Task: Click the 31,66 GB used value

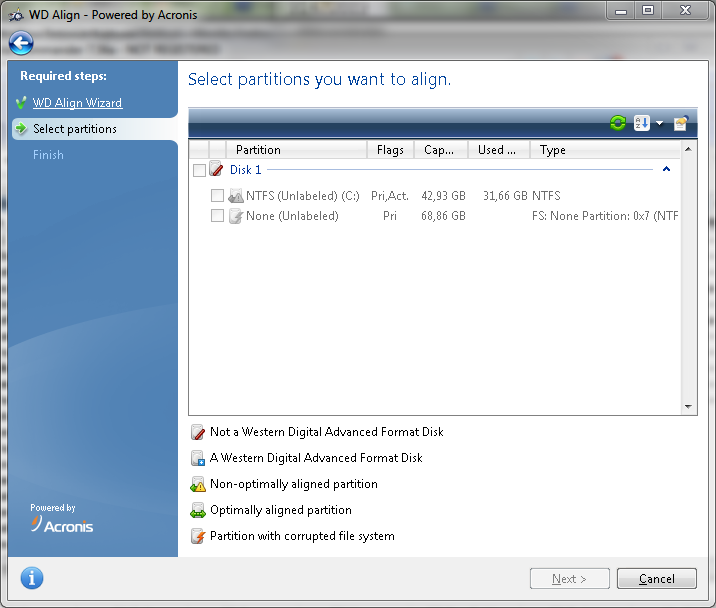Action: [505, 196]
